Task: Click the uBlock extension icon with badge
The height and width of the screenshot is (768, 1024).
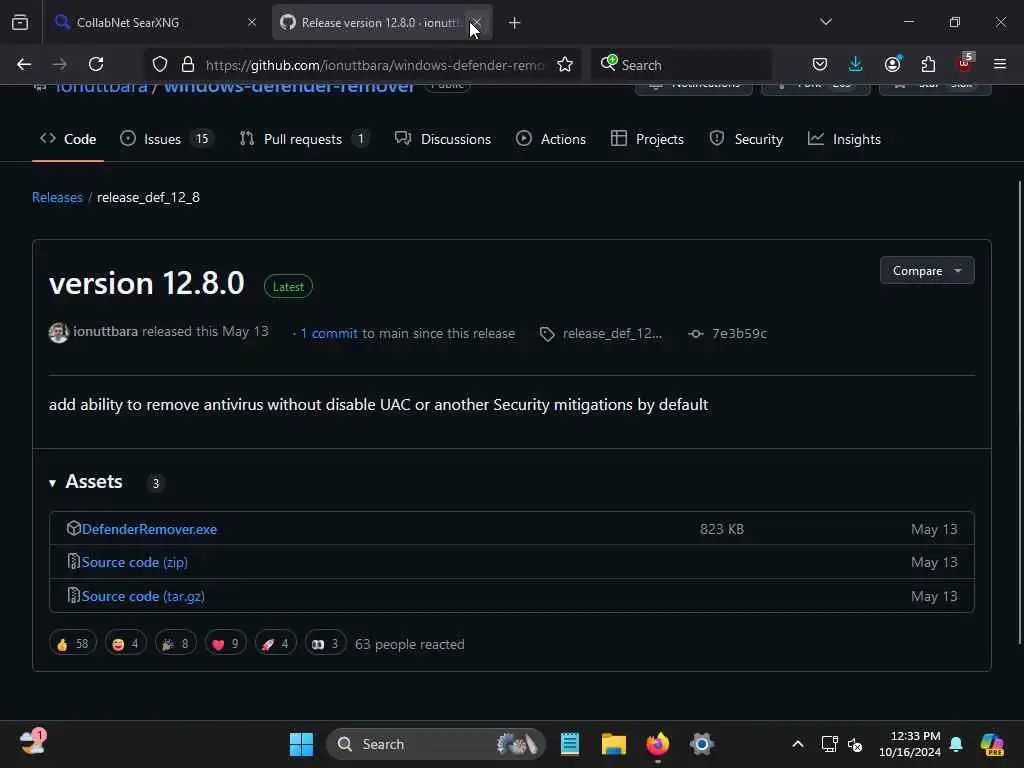Action: tap(965, 63)
